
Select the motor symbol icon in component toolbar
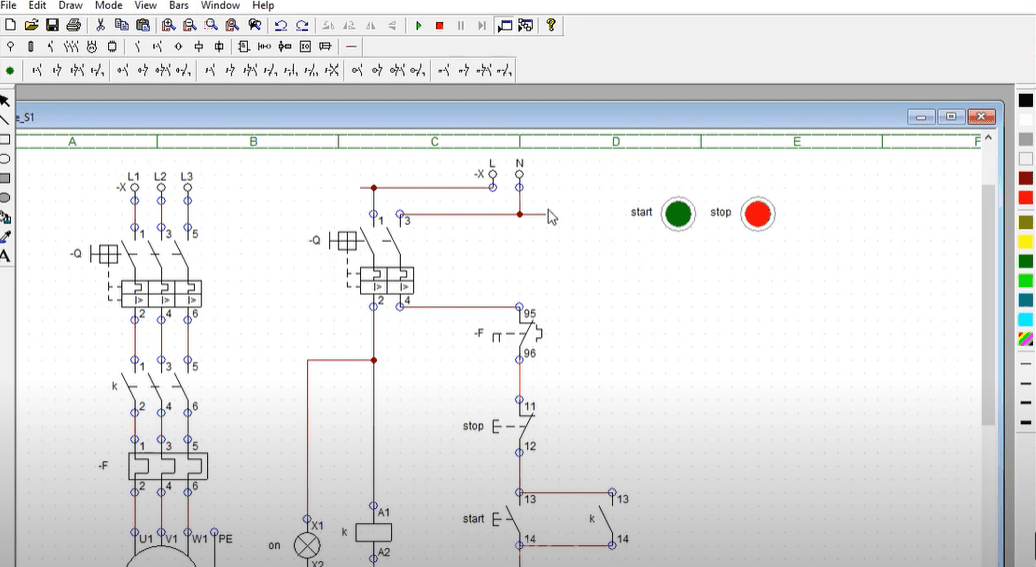coord(92,46)
